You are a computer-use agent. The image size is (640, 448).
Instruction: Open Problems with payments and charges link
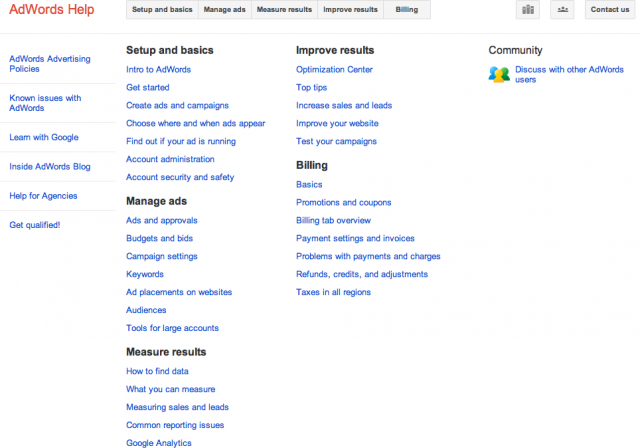click(x=368, y=256)
